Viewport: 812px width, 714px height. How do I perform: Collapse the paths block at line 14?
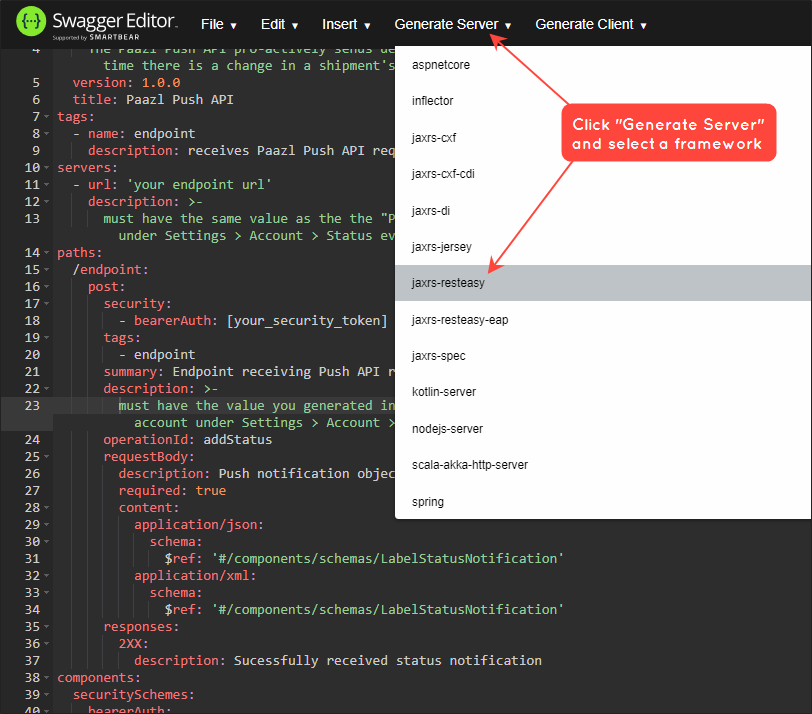pyautogui.click(x=47, y=253)
